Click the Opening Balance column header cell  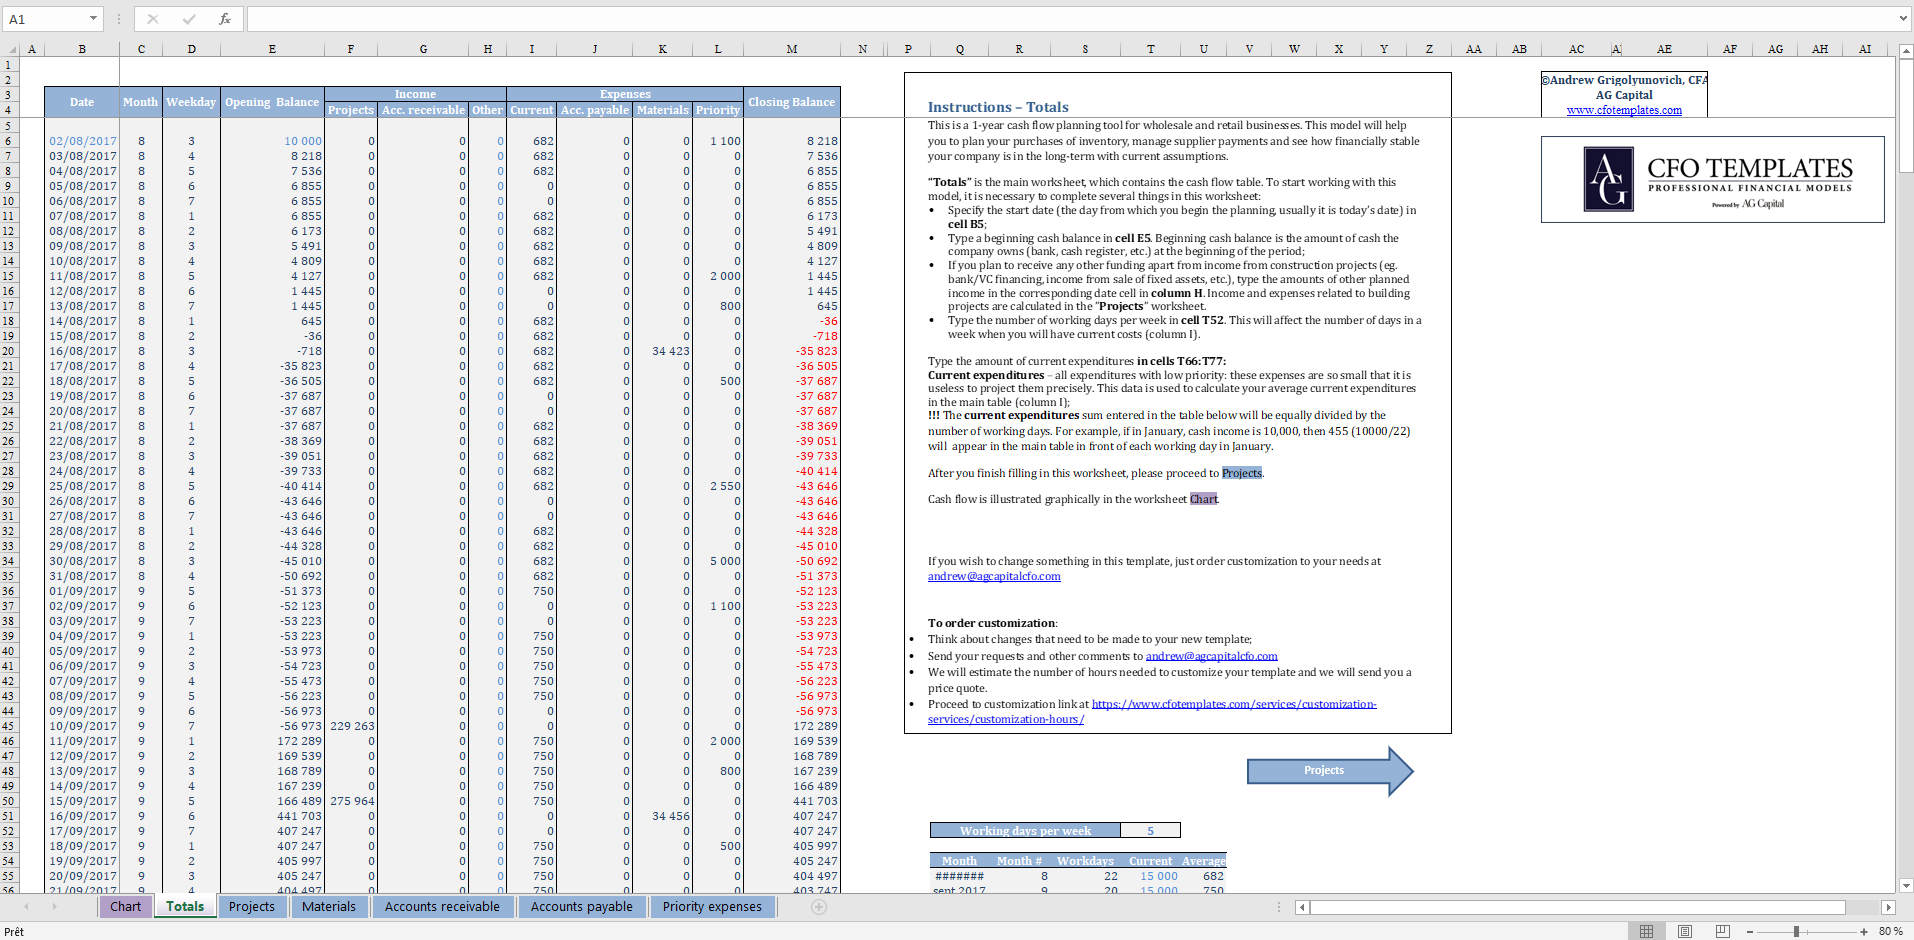(x=271, y=102)
